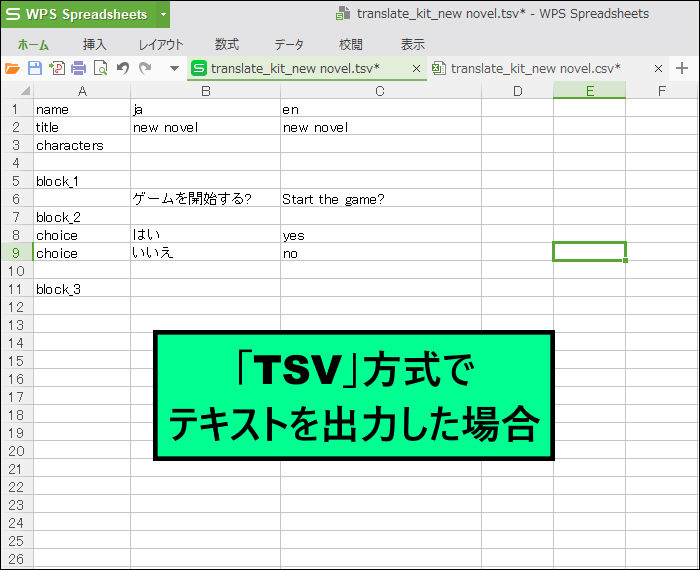
Task: Switch to translate_kit_new novel.csv document tab
Action: (535, 68)
